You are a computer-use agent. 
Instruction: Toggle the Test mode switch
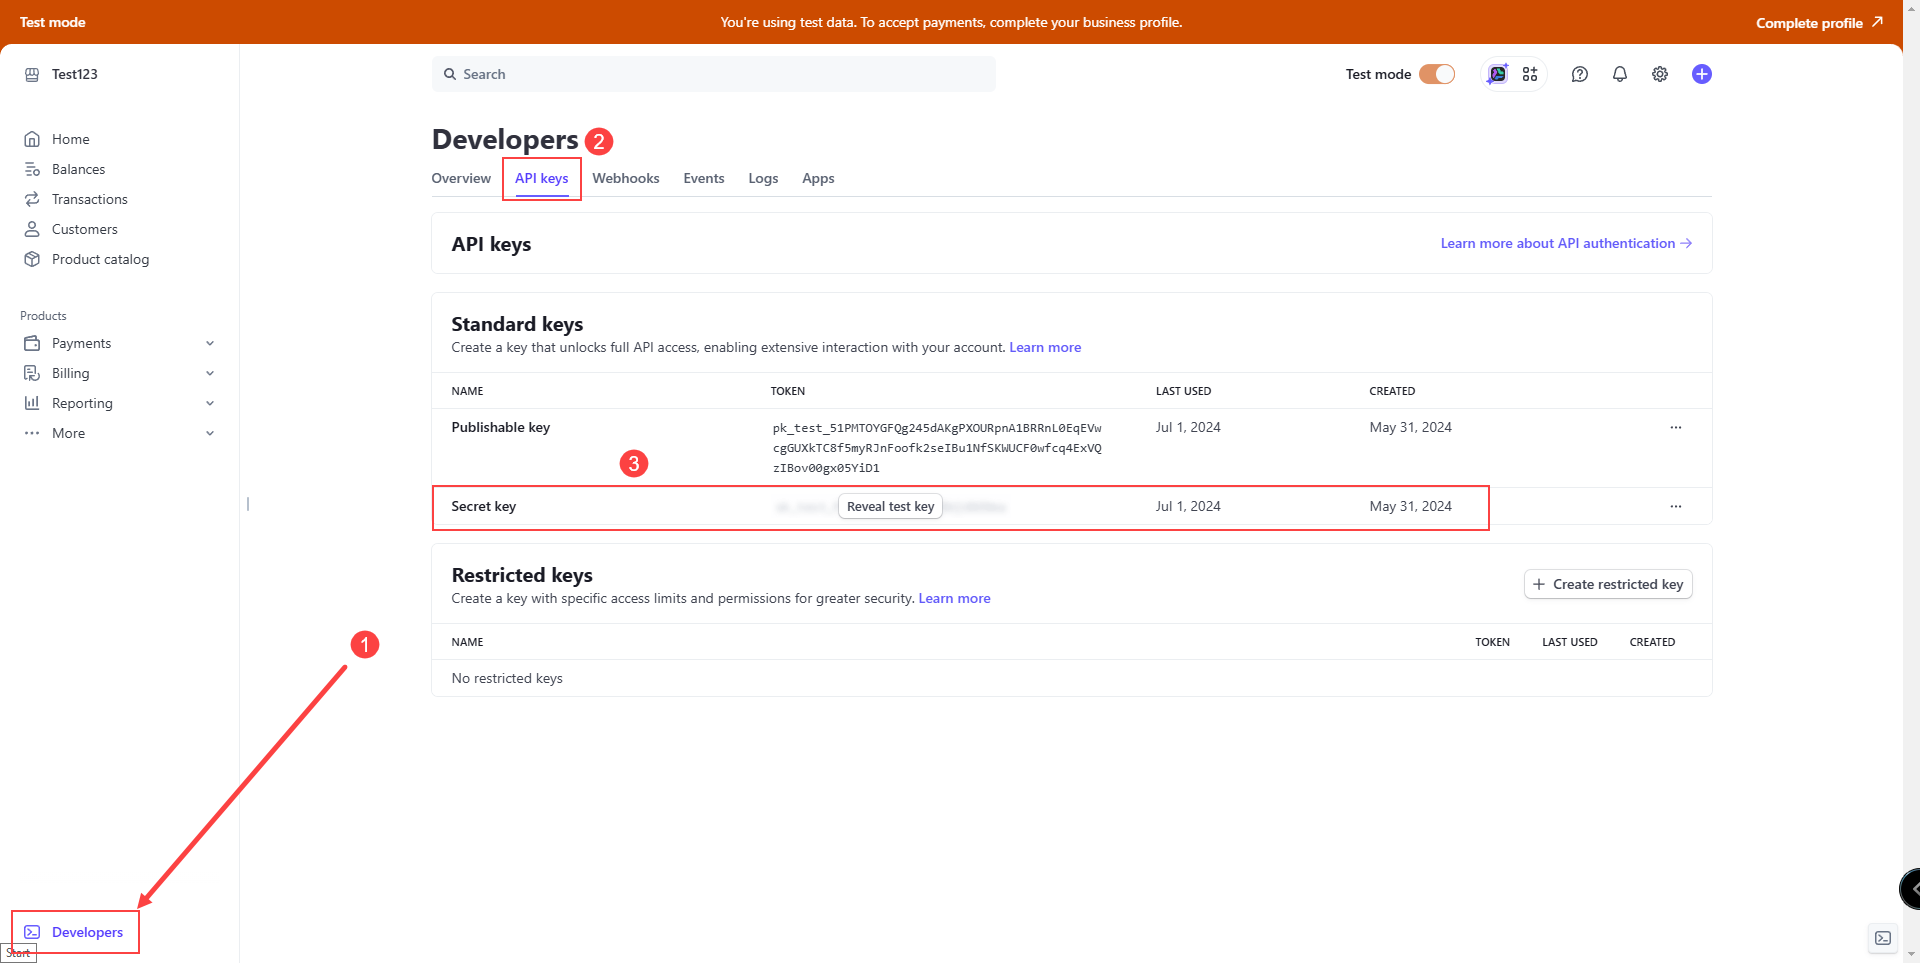pyautogui.click(x=1437, y=74)
